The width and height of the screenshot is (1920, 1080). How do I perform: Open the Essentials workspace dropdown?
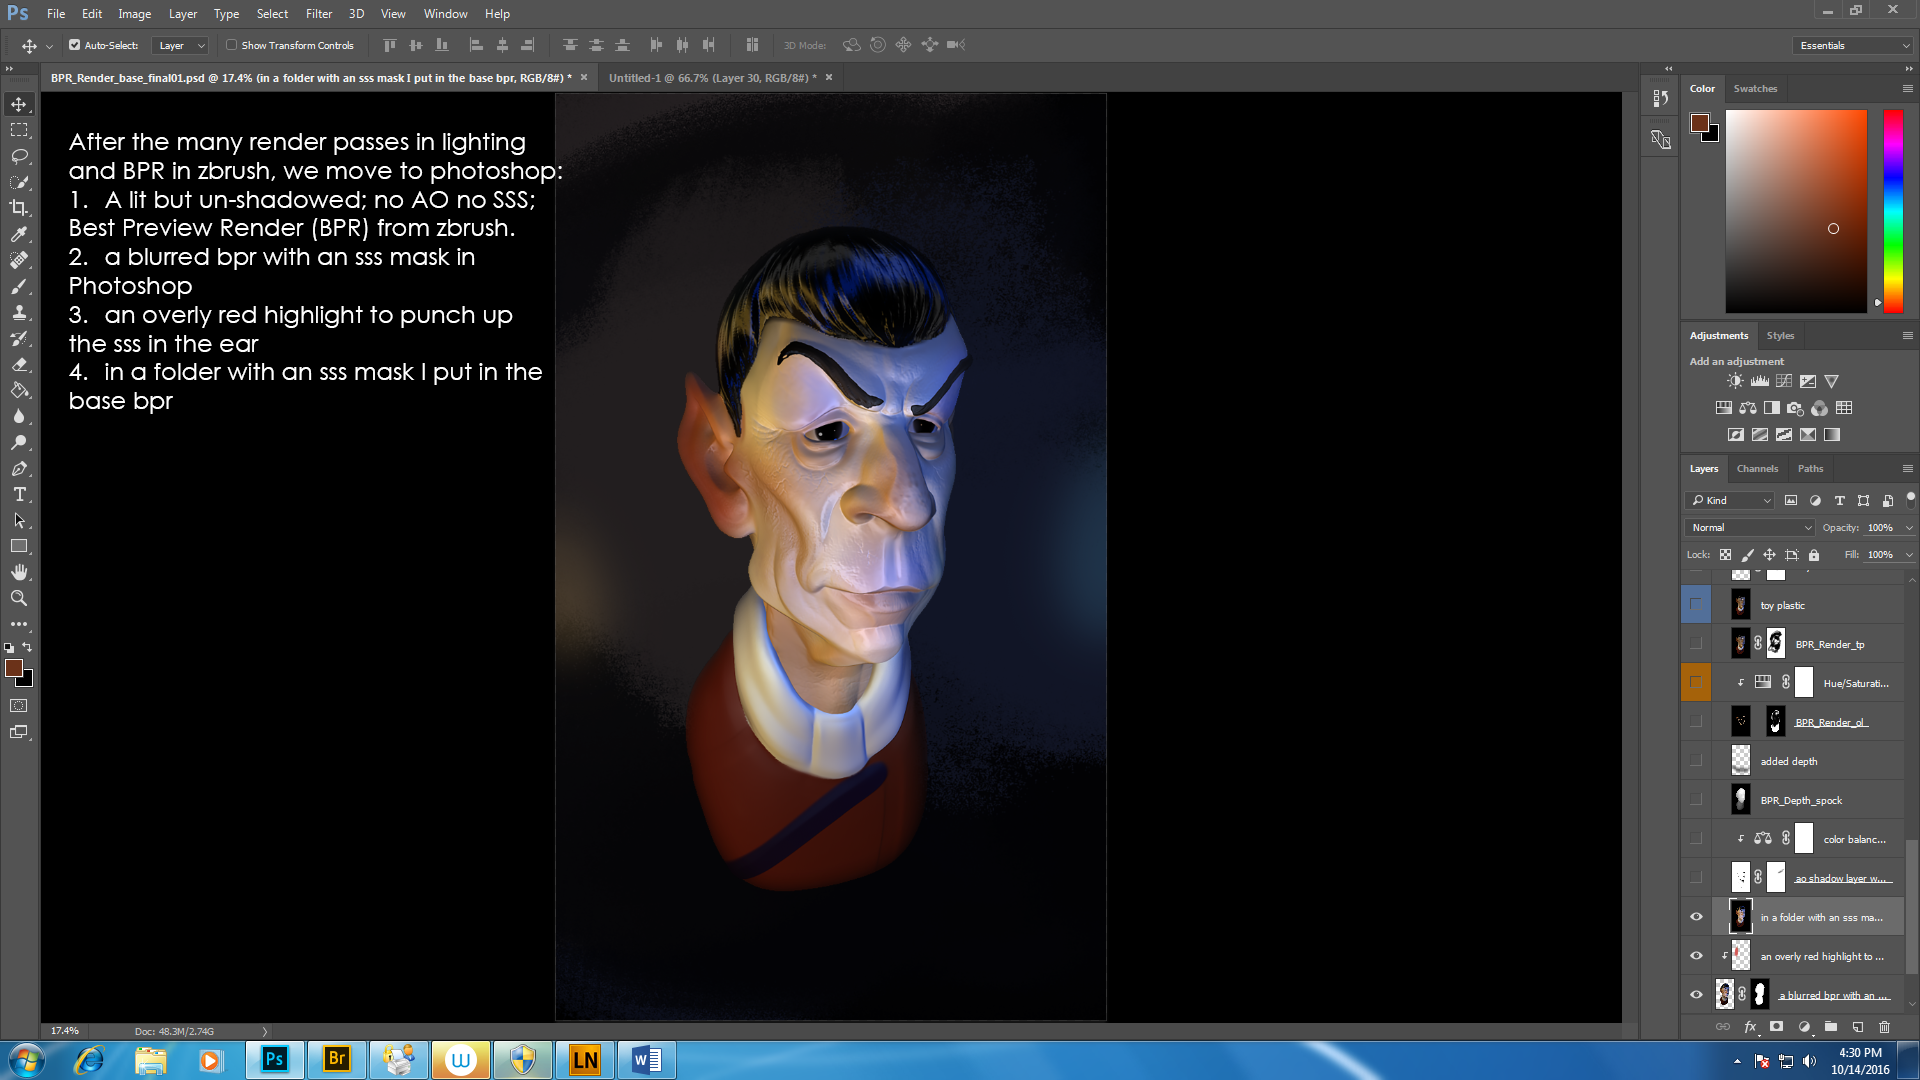[x=1853, y=45]
